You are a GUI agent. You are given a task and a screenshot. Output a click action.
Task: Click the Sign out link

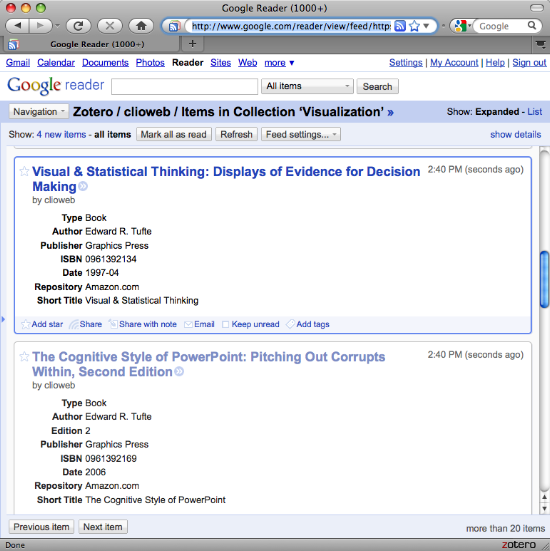tap(529, 63)
